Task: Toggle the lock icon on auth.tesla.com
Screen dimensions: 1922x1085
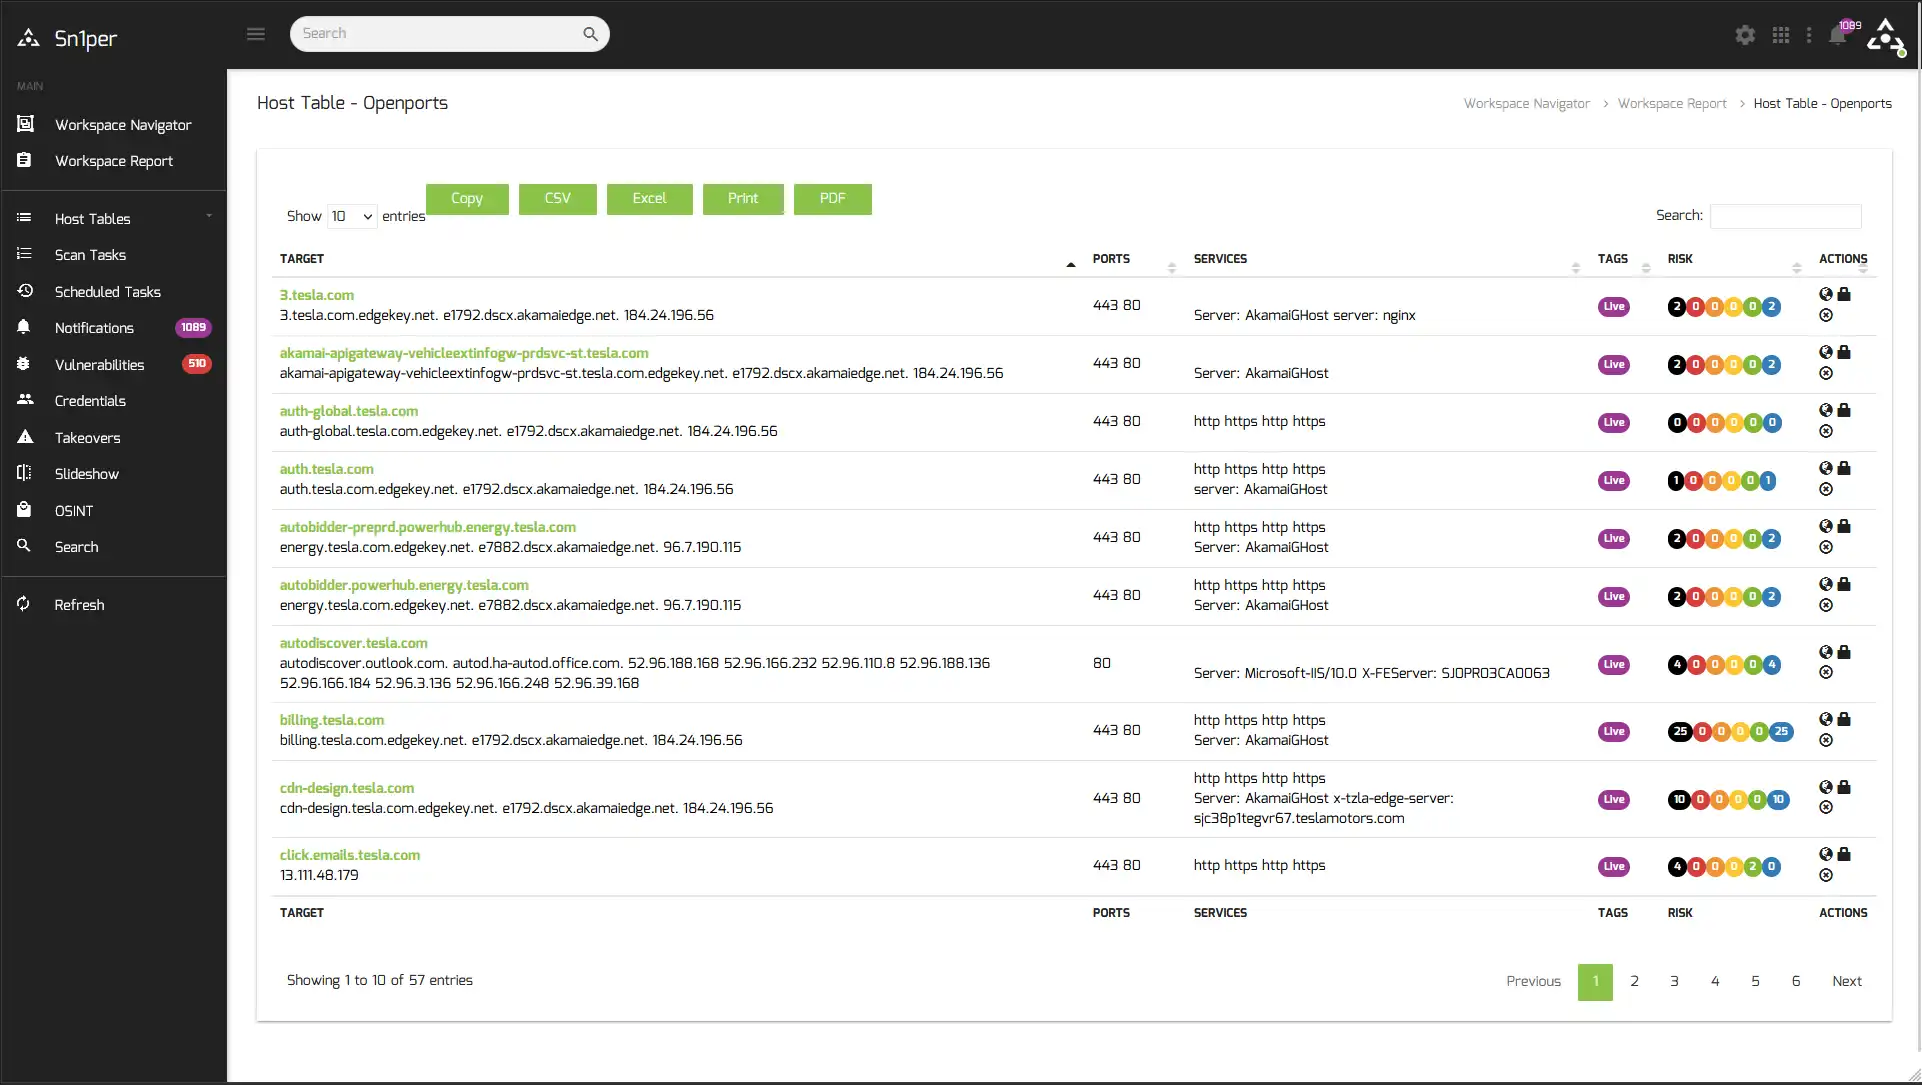Action: (1845, 469)
